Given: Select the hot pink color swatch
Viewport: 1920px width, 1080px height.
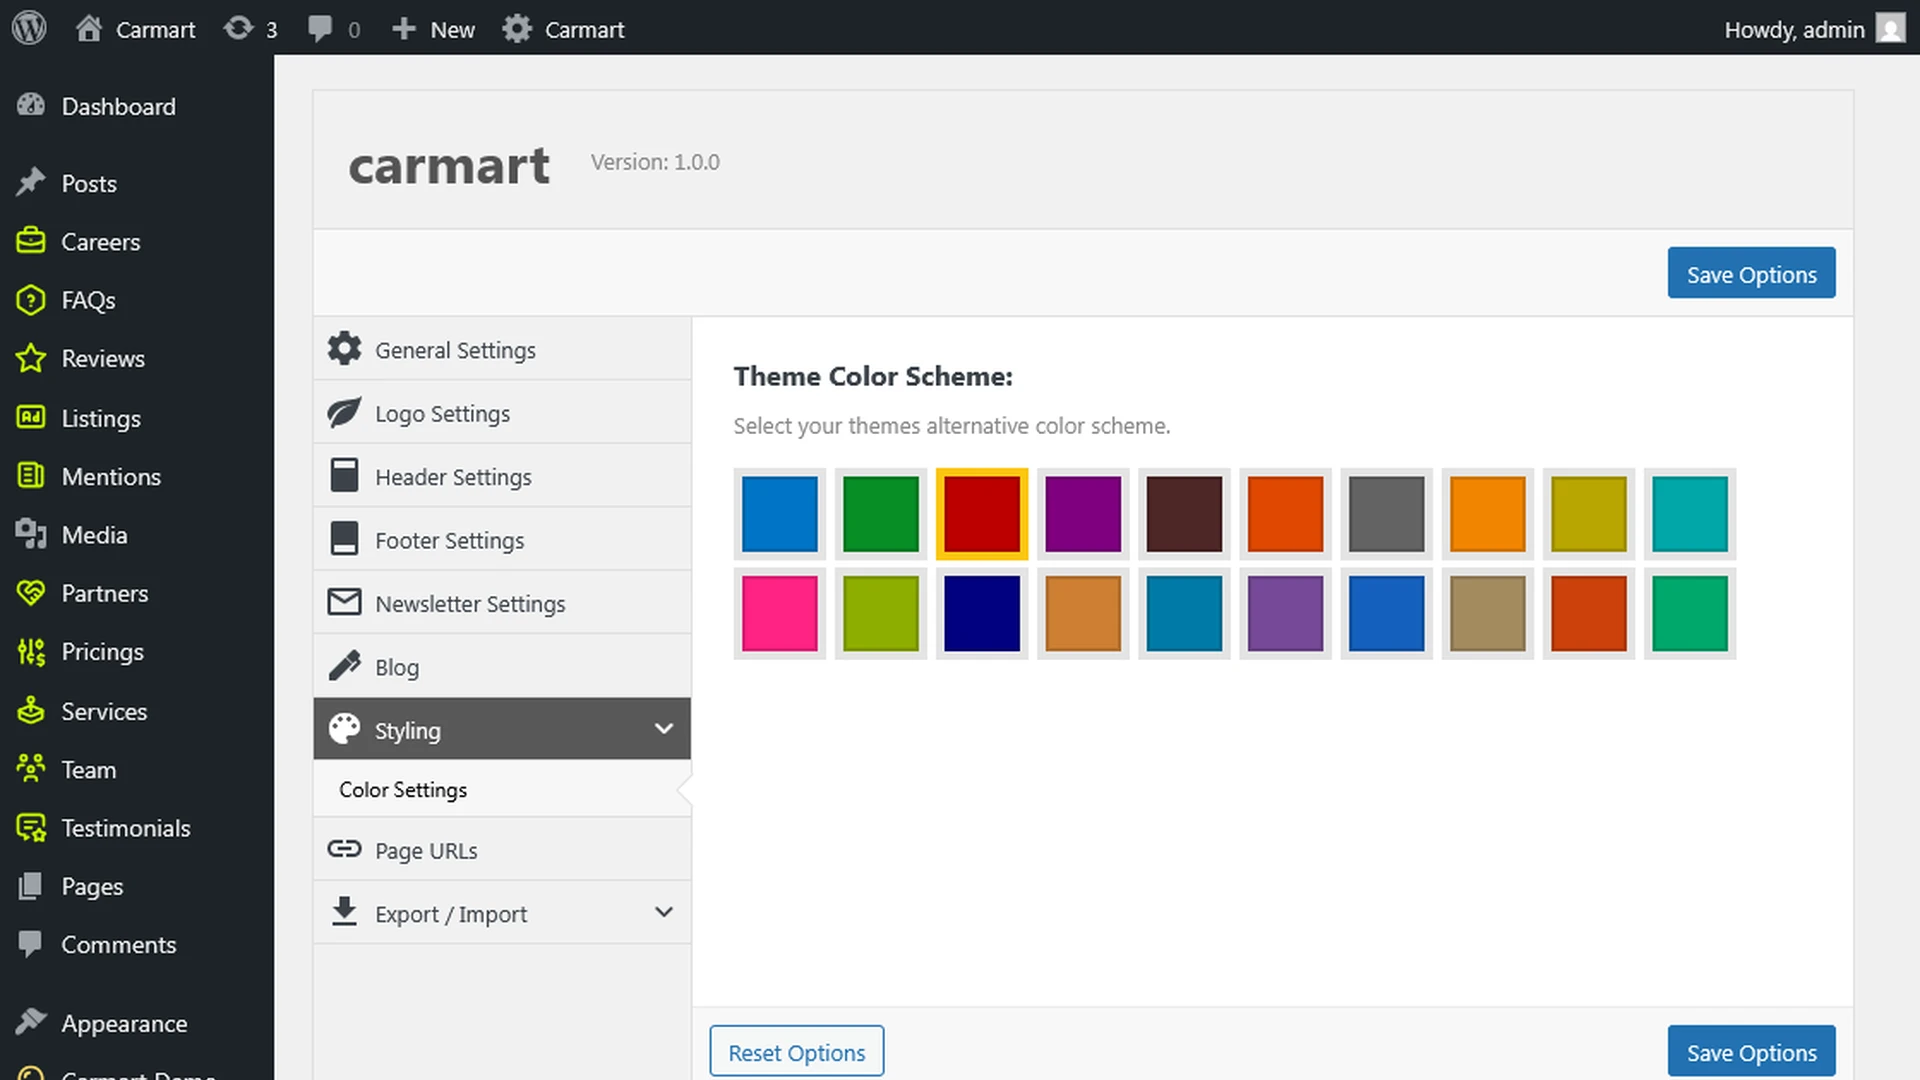Looking at the screenshot, I should point(780,613).
